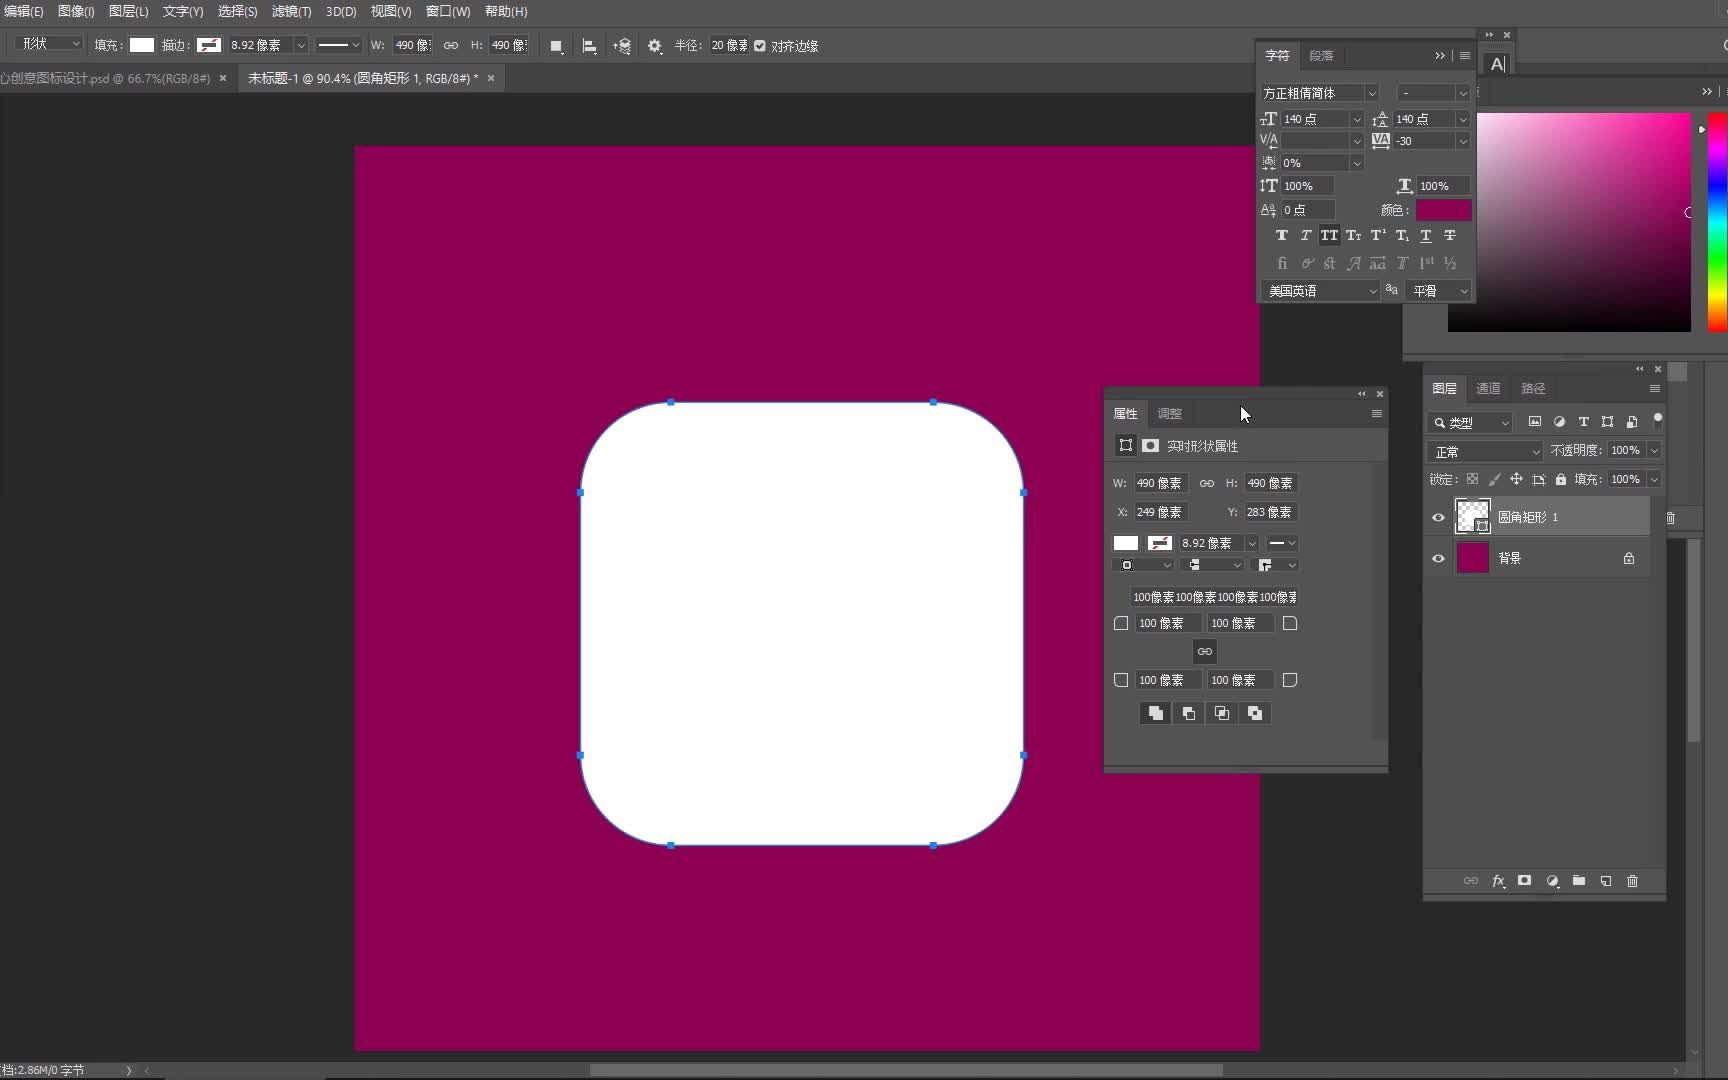
Task: Click the fill color swatch in options bar
Action: (142, 45)
